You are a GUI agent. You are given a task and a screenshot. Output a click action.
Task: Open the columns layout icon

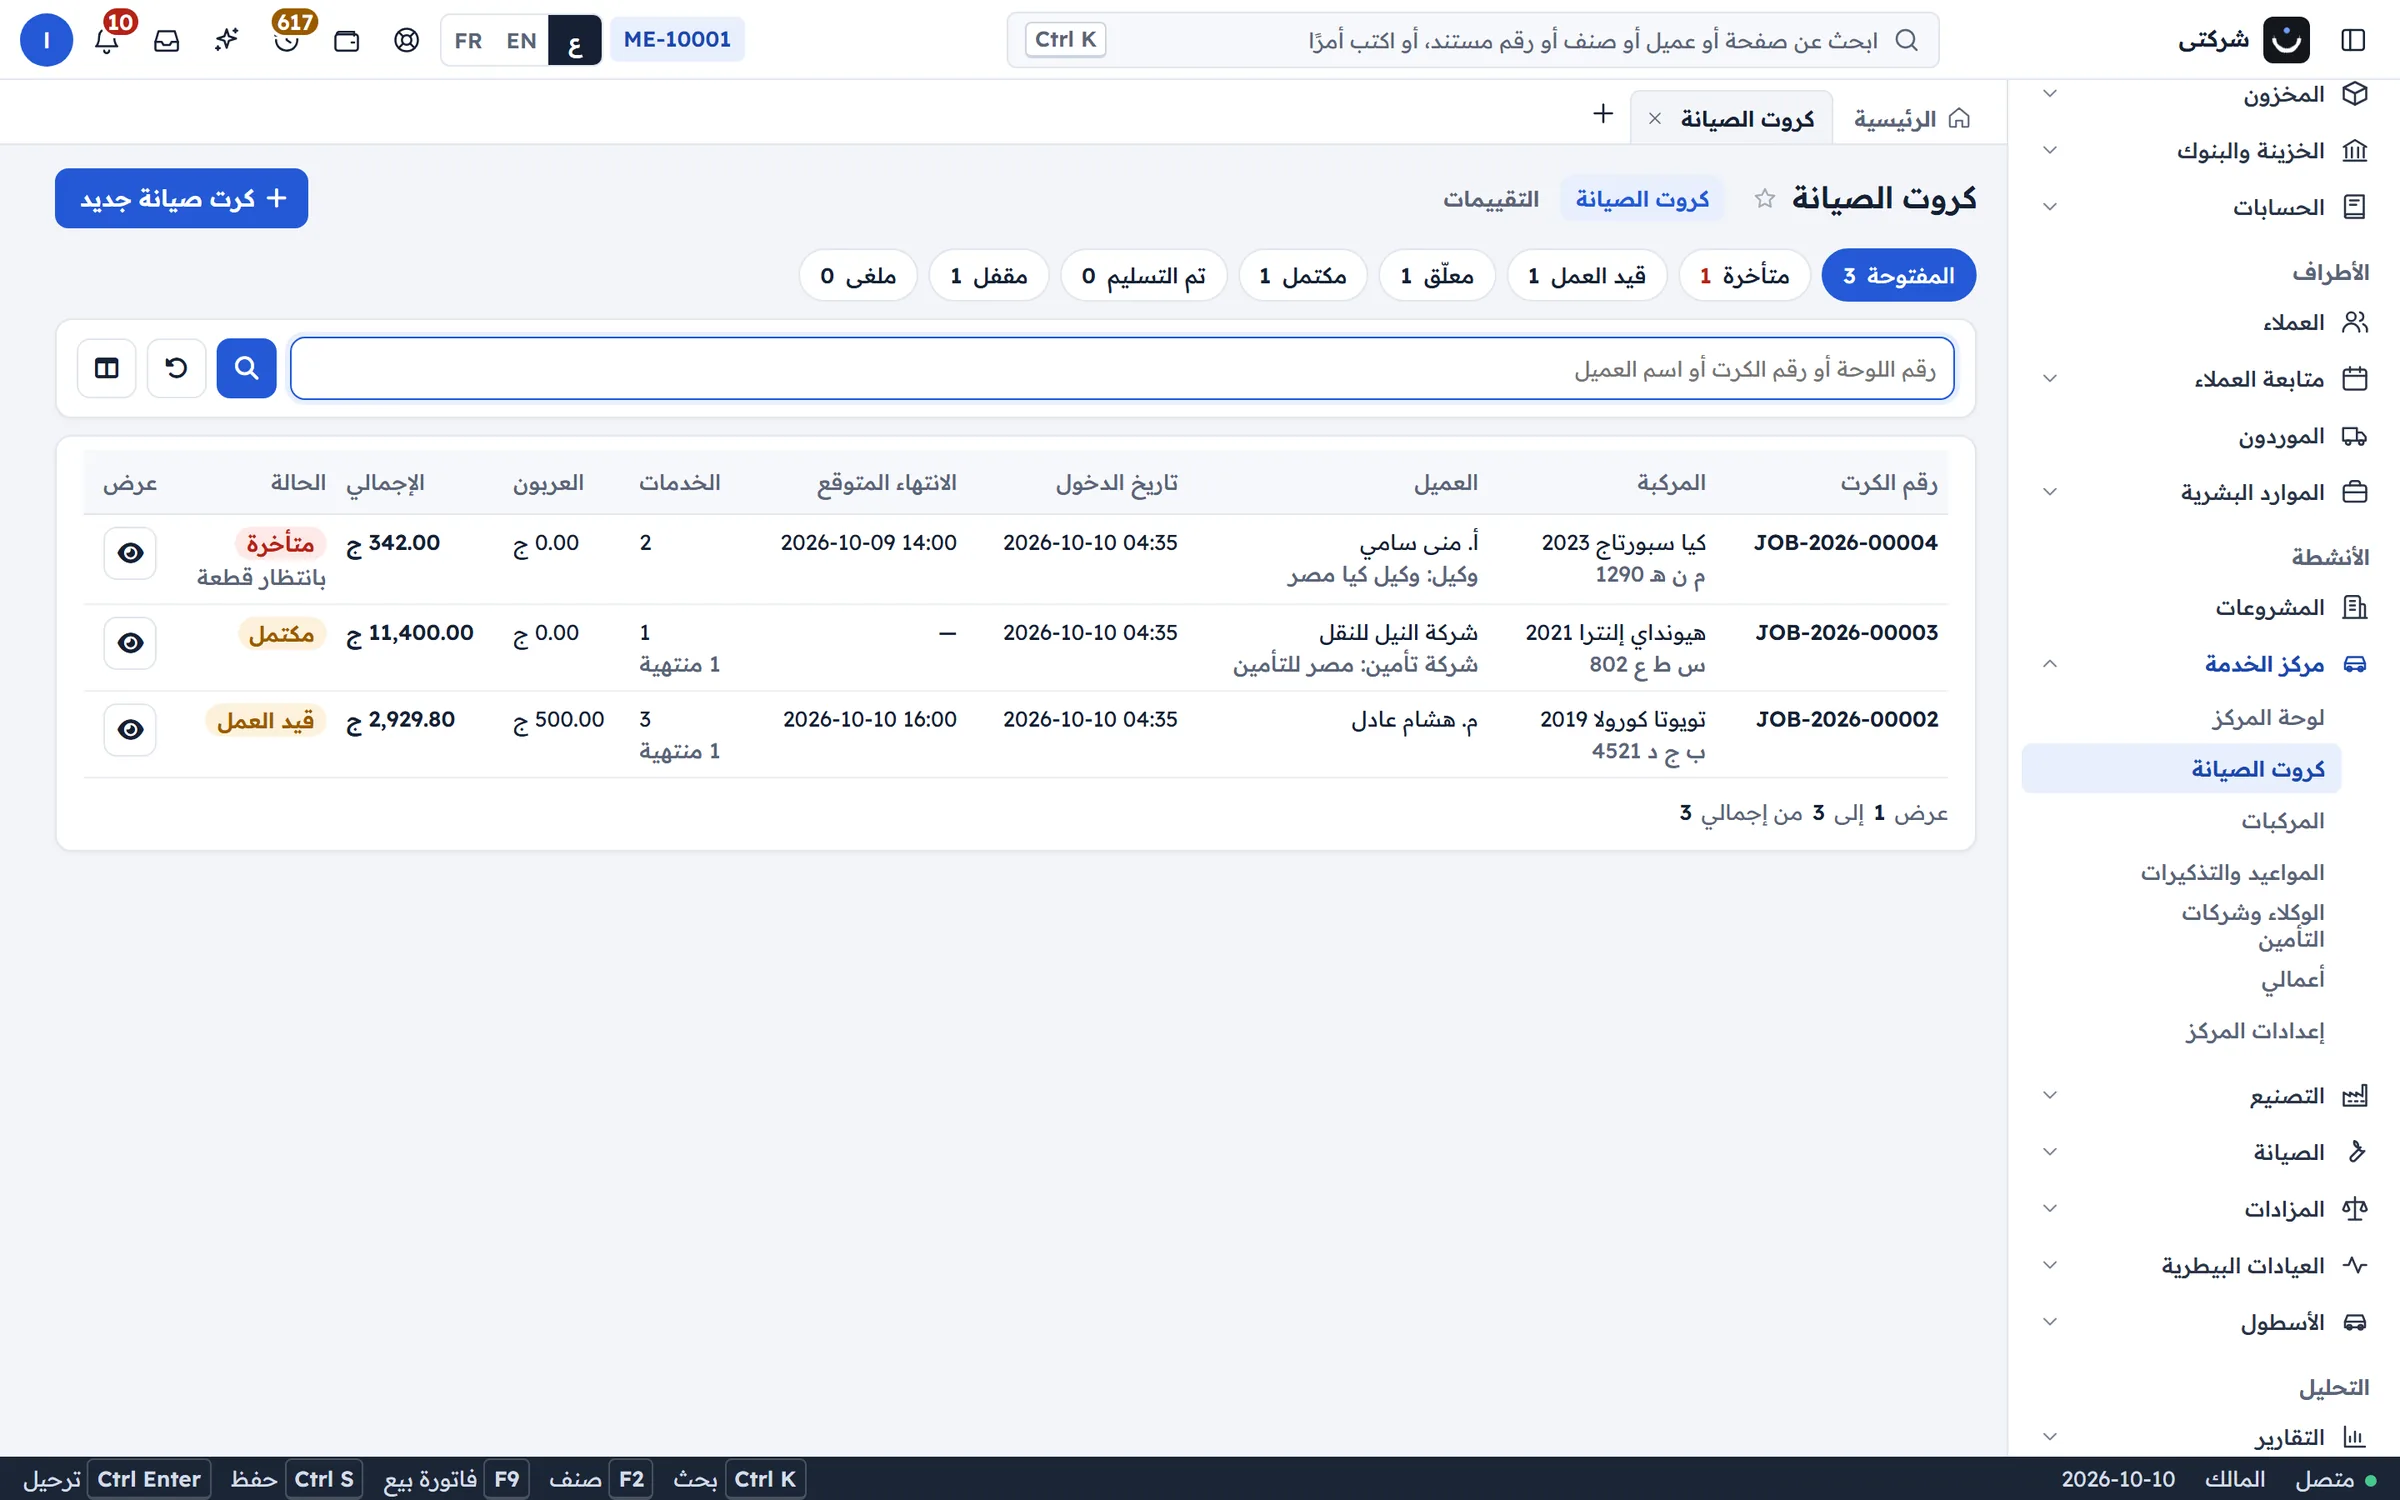pos(107,368)
